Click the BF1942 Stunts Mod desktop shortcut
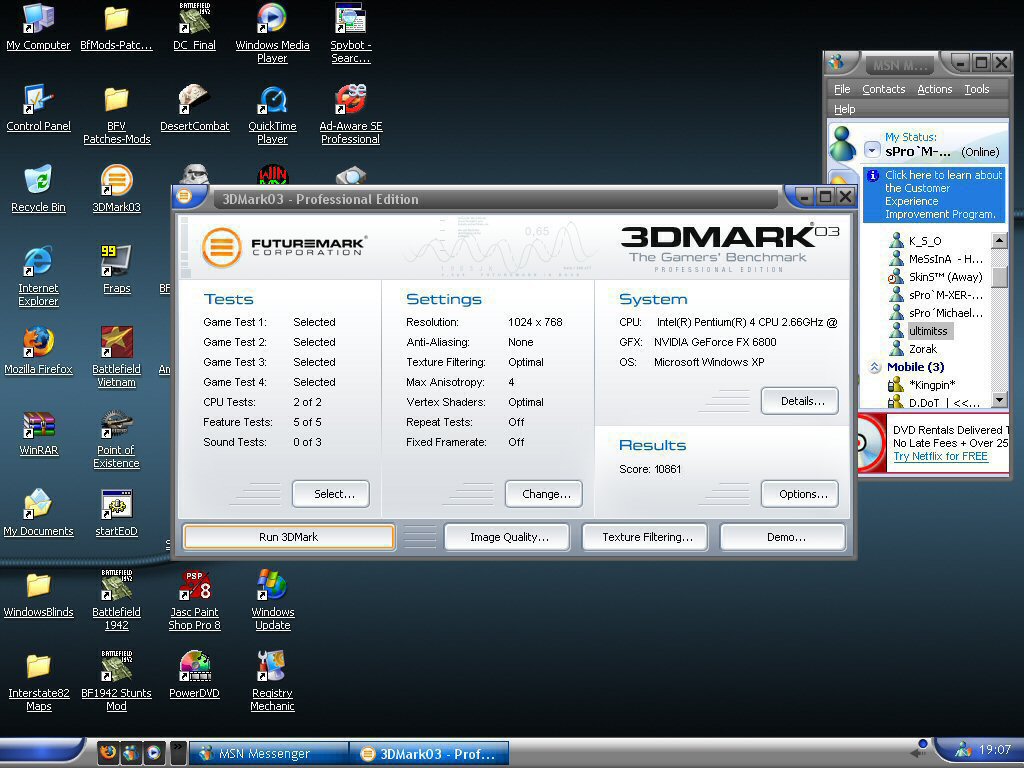1024x768 pixels. (x=116, y=681)
